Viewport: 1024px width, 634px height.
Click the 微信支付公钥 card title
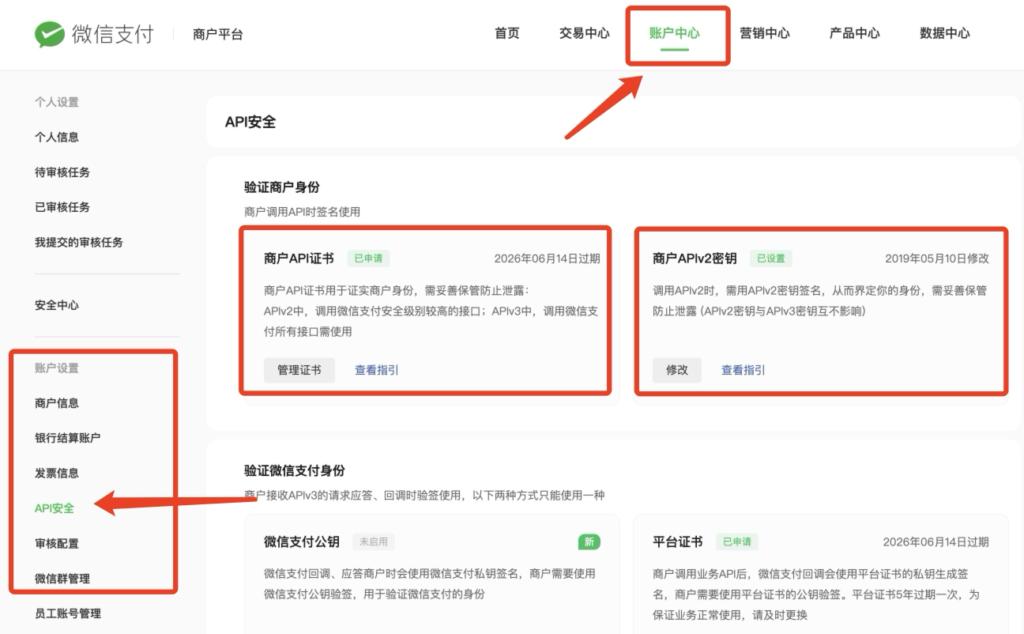click(302, 542)
